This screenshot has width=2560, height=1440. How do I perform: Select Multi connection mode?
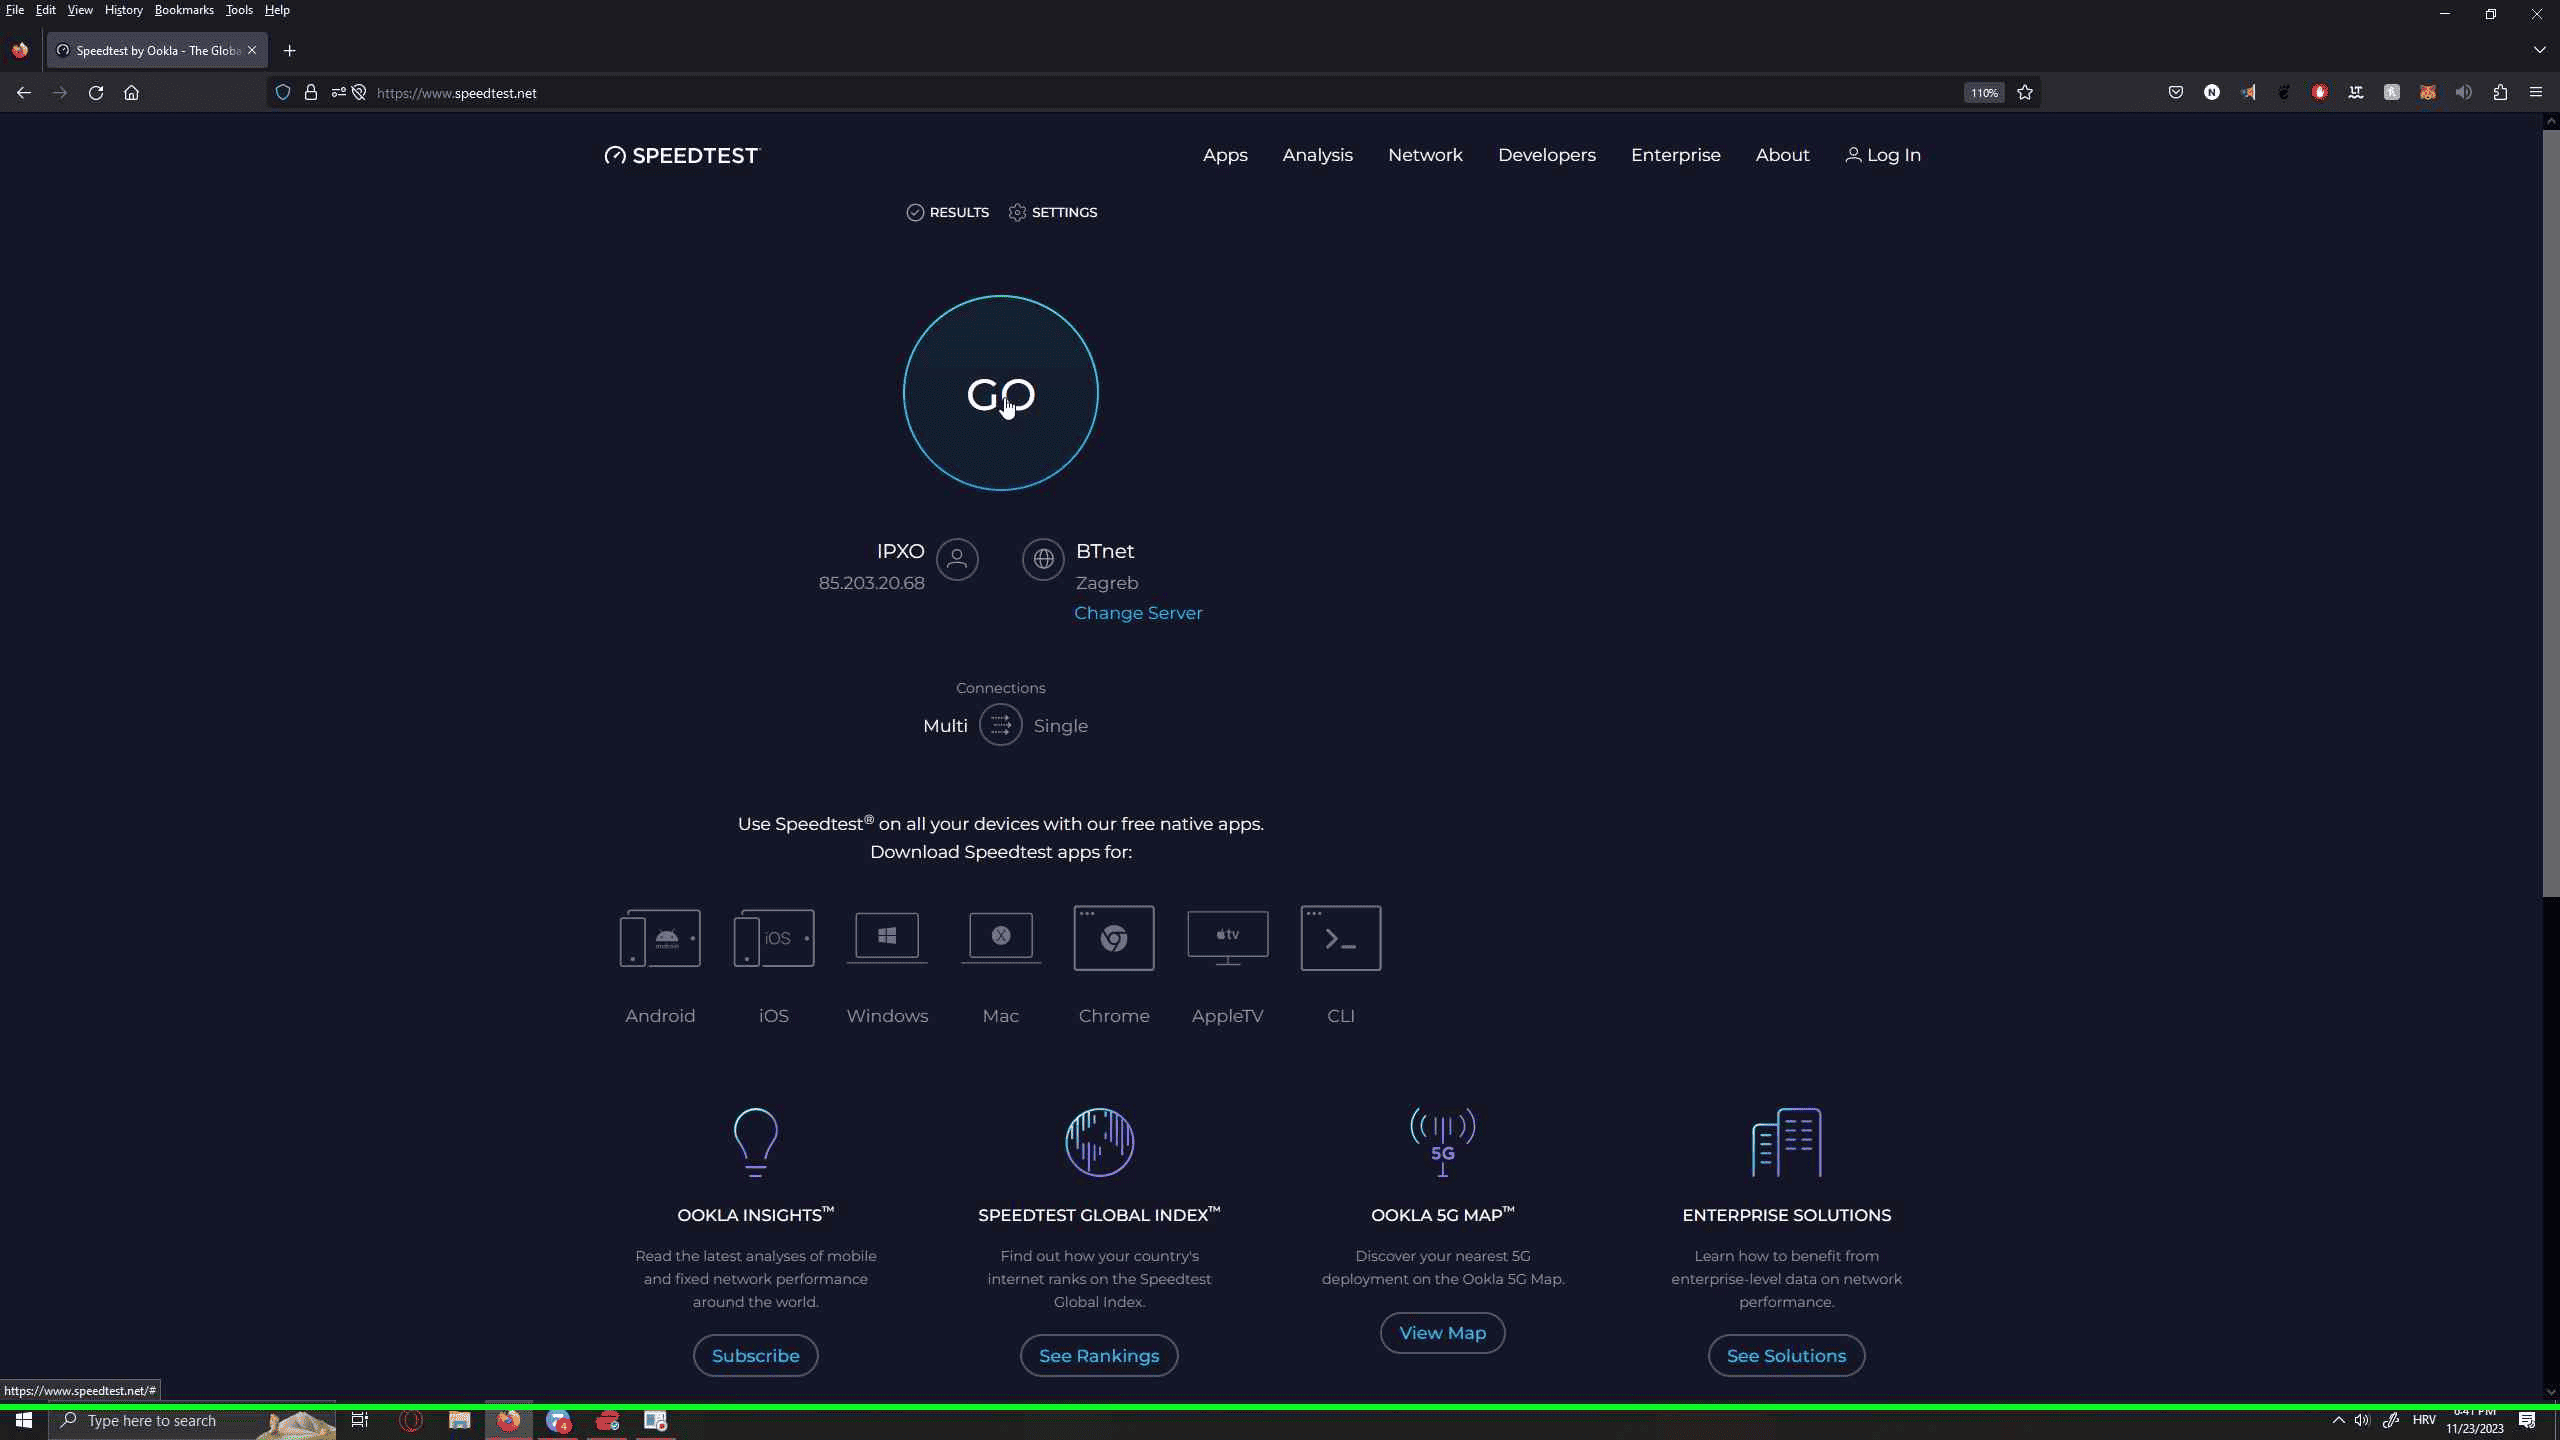(x=945, y=726)
